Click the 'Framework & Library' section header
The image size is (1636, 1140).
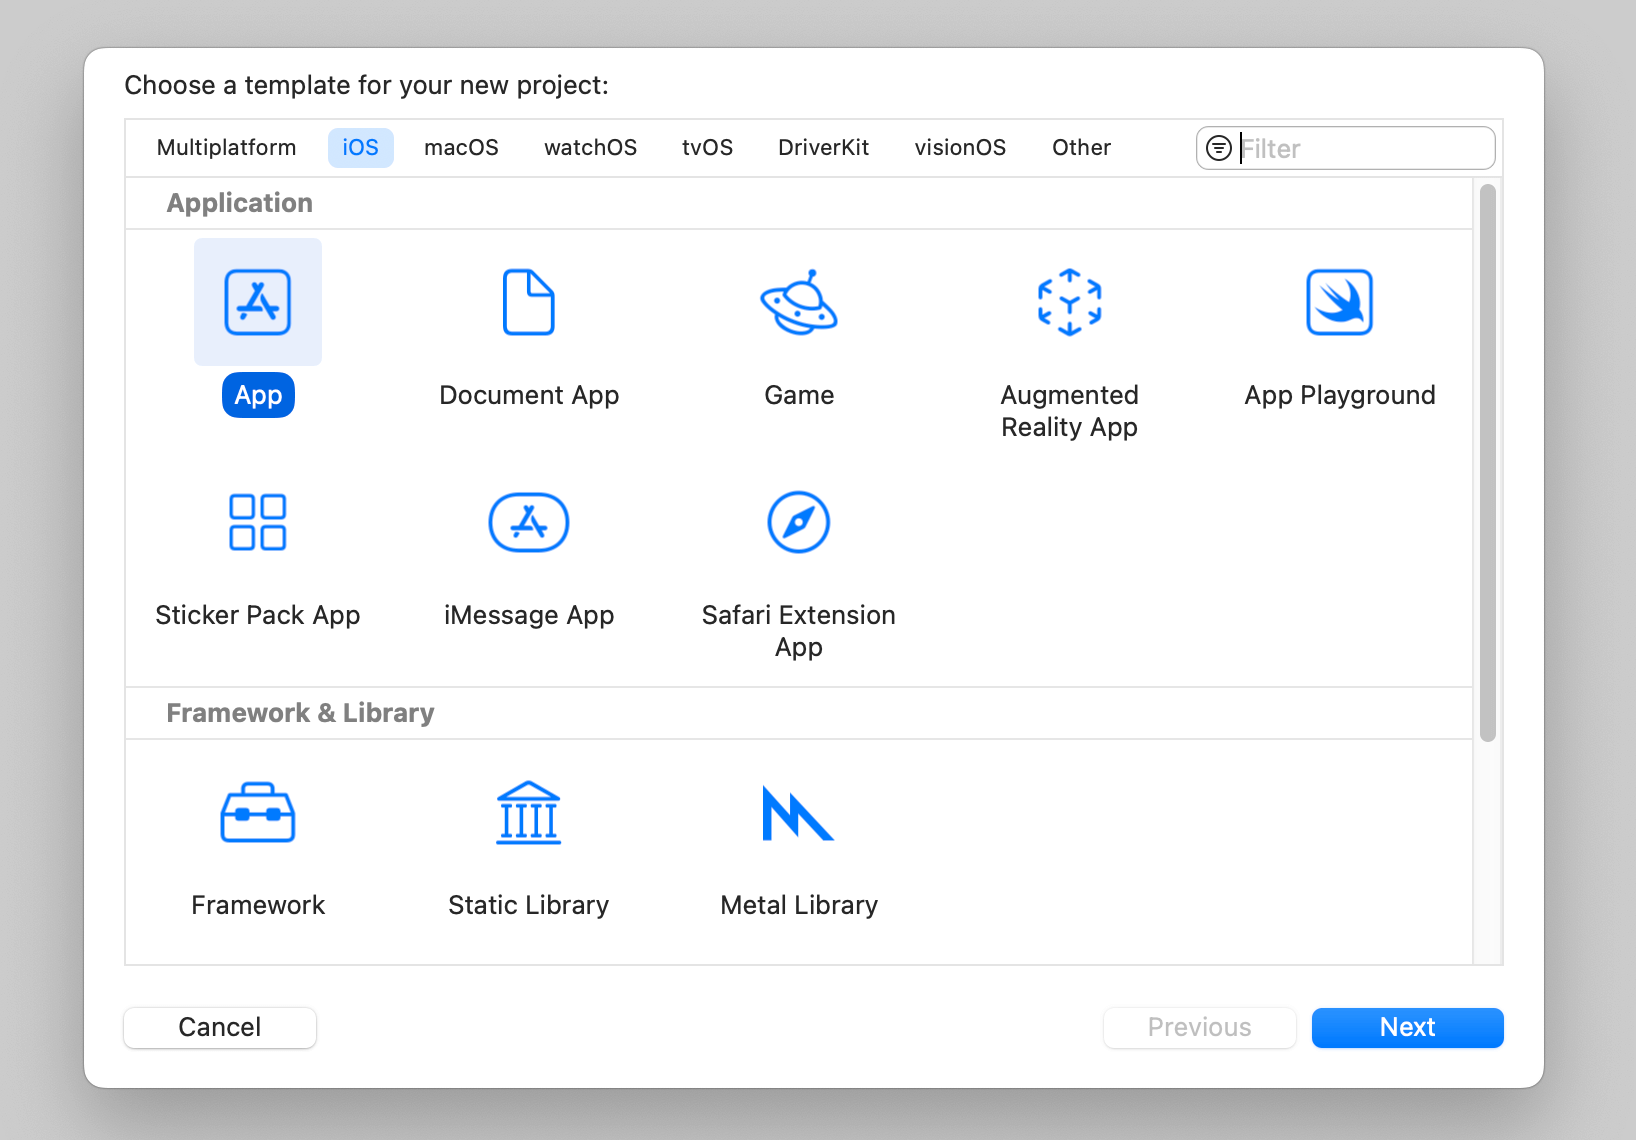300,713
